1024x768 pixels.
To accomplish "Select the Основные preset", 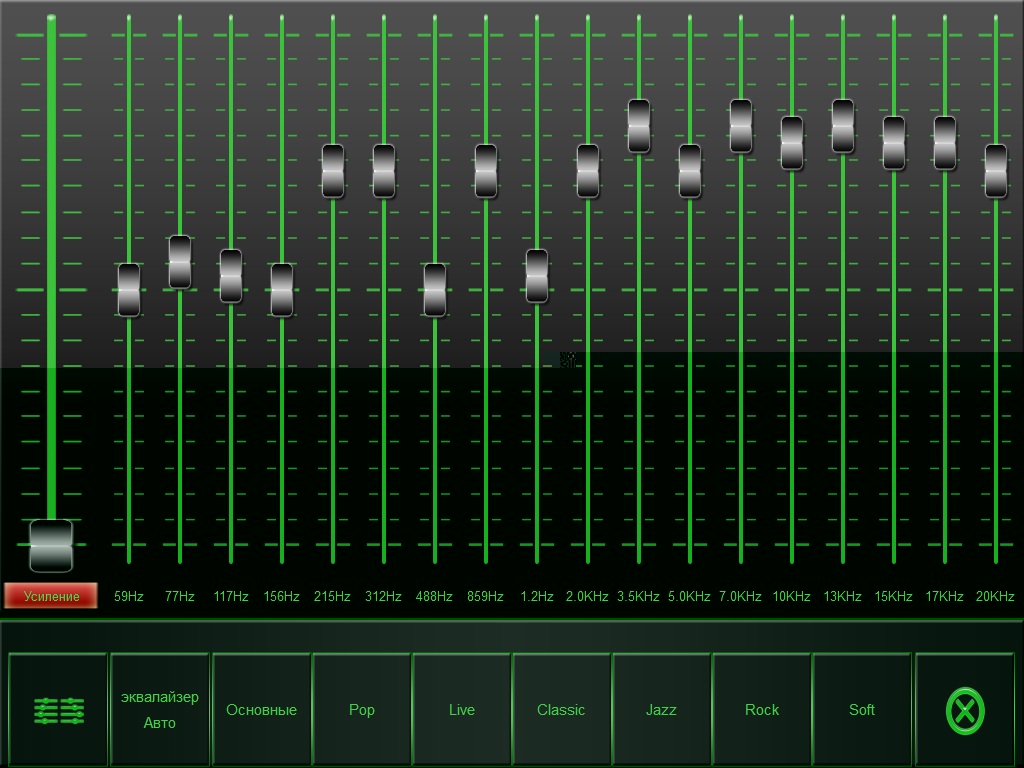I will click(x=261, y=710).
